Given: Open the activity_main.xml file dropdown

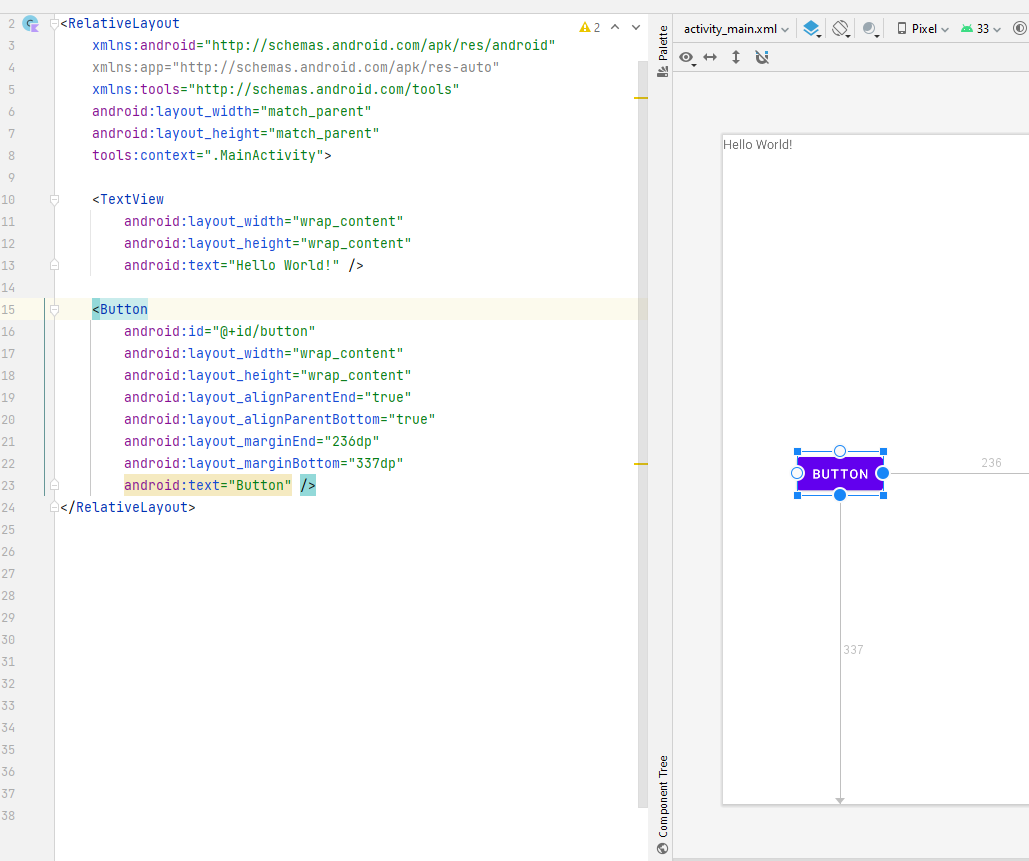Looking at the screenshot, I should [x=736, y=29].
